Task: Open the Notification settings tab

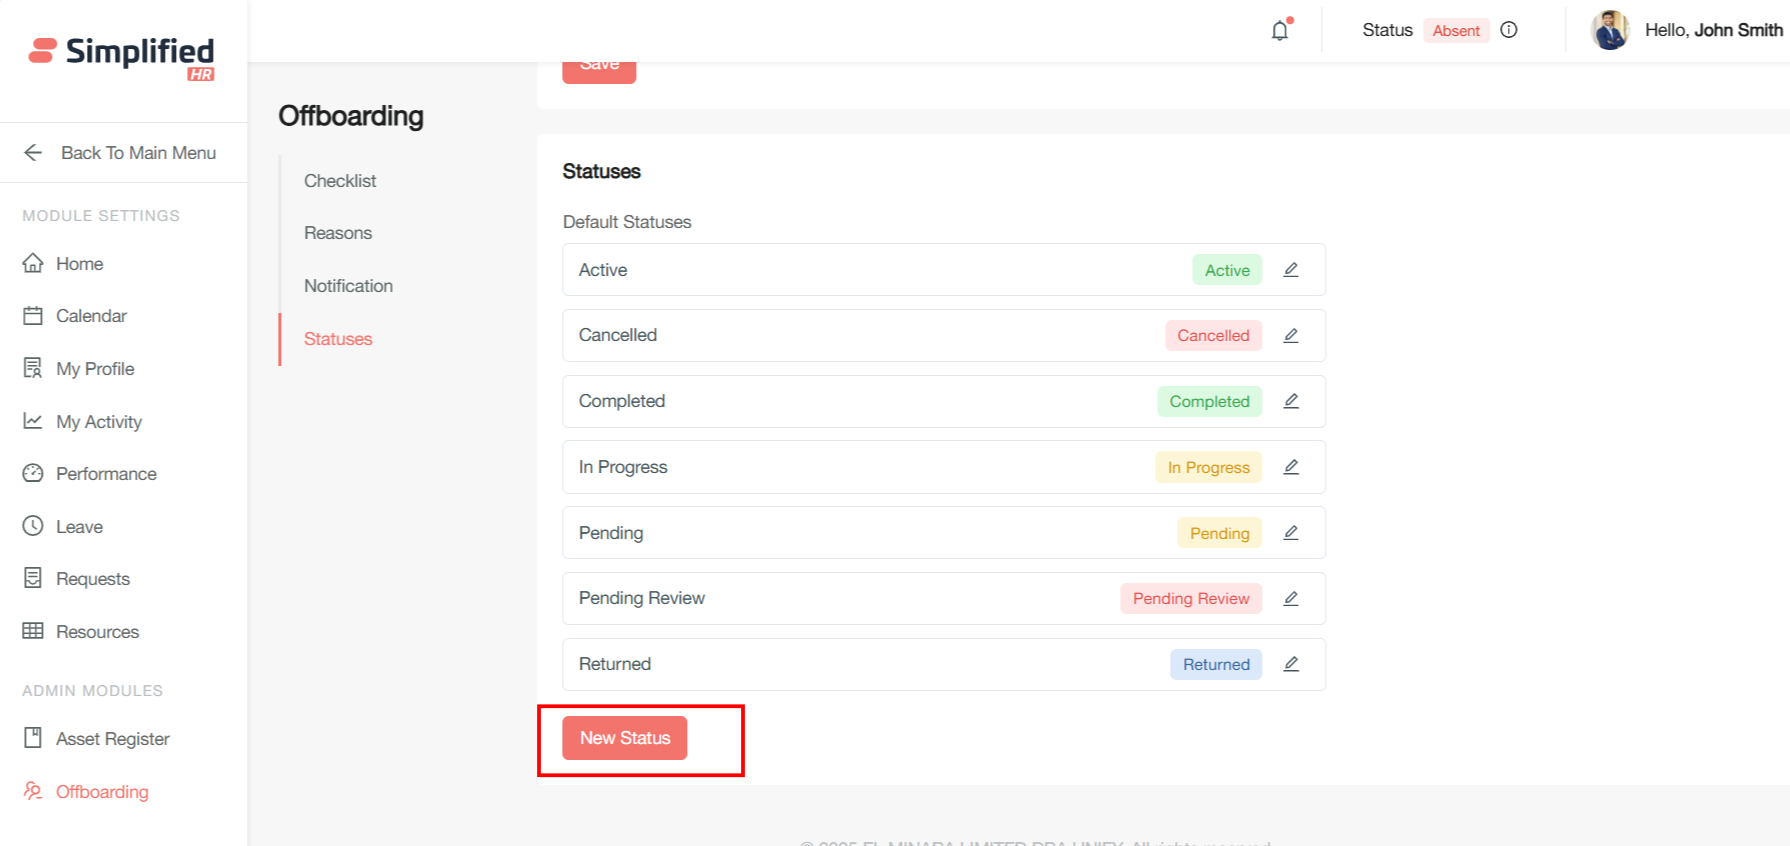Action: tap(348, 286)
